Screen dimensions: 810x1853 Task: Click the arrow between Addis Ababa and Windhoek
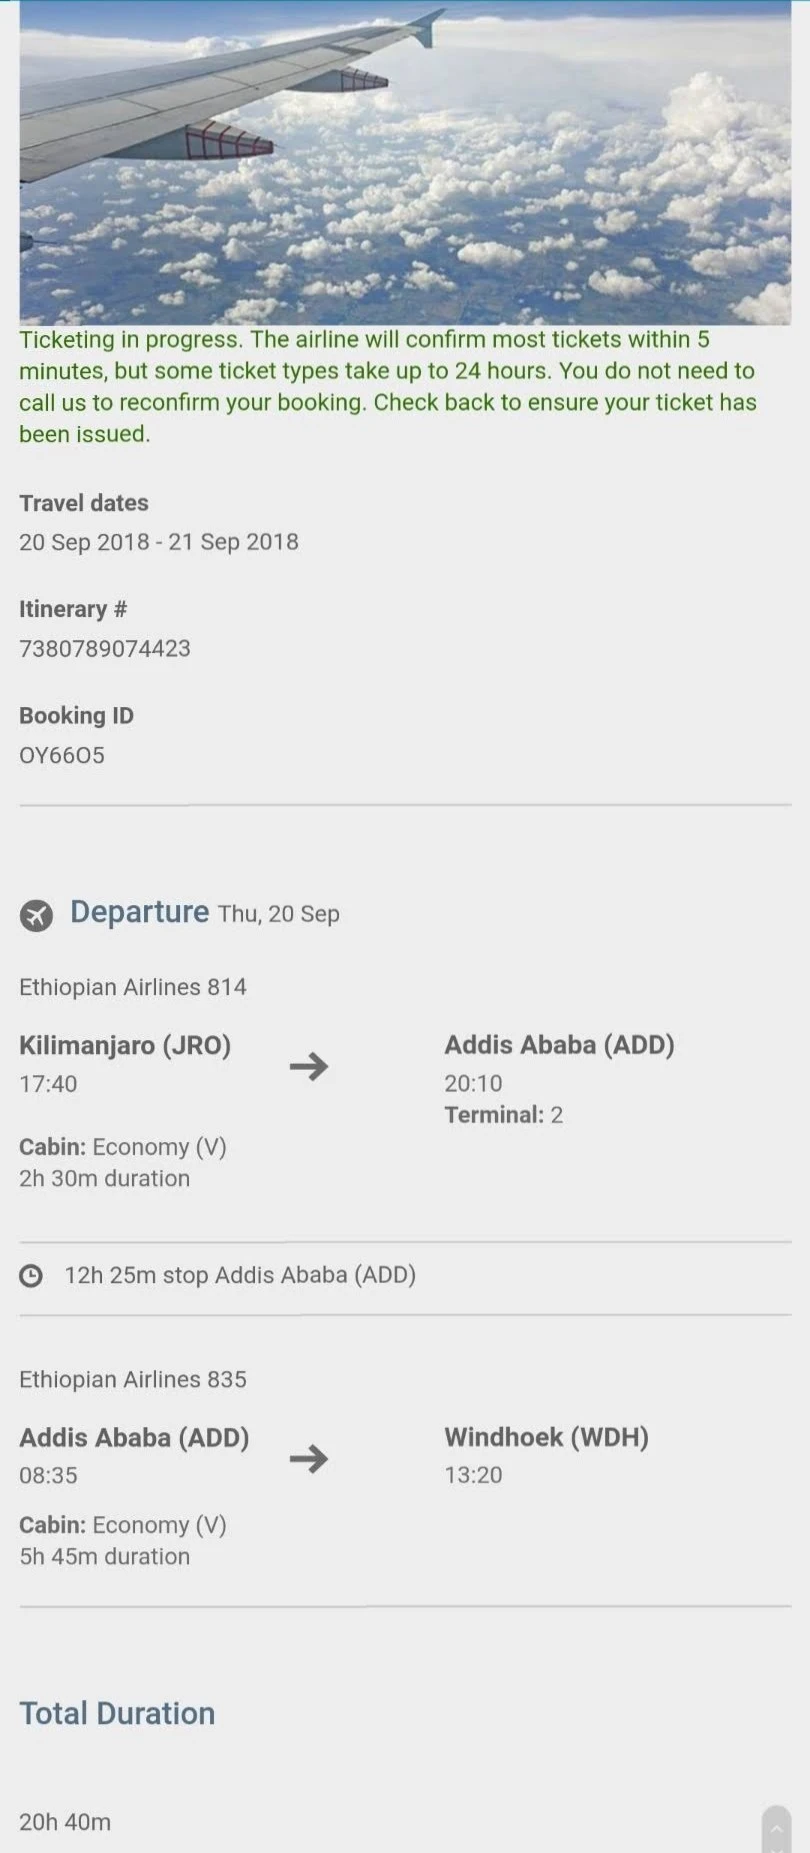coord(309,1458)
